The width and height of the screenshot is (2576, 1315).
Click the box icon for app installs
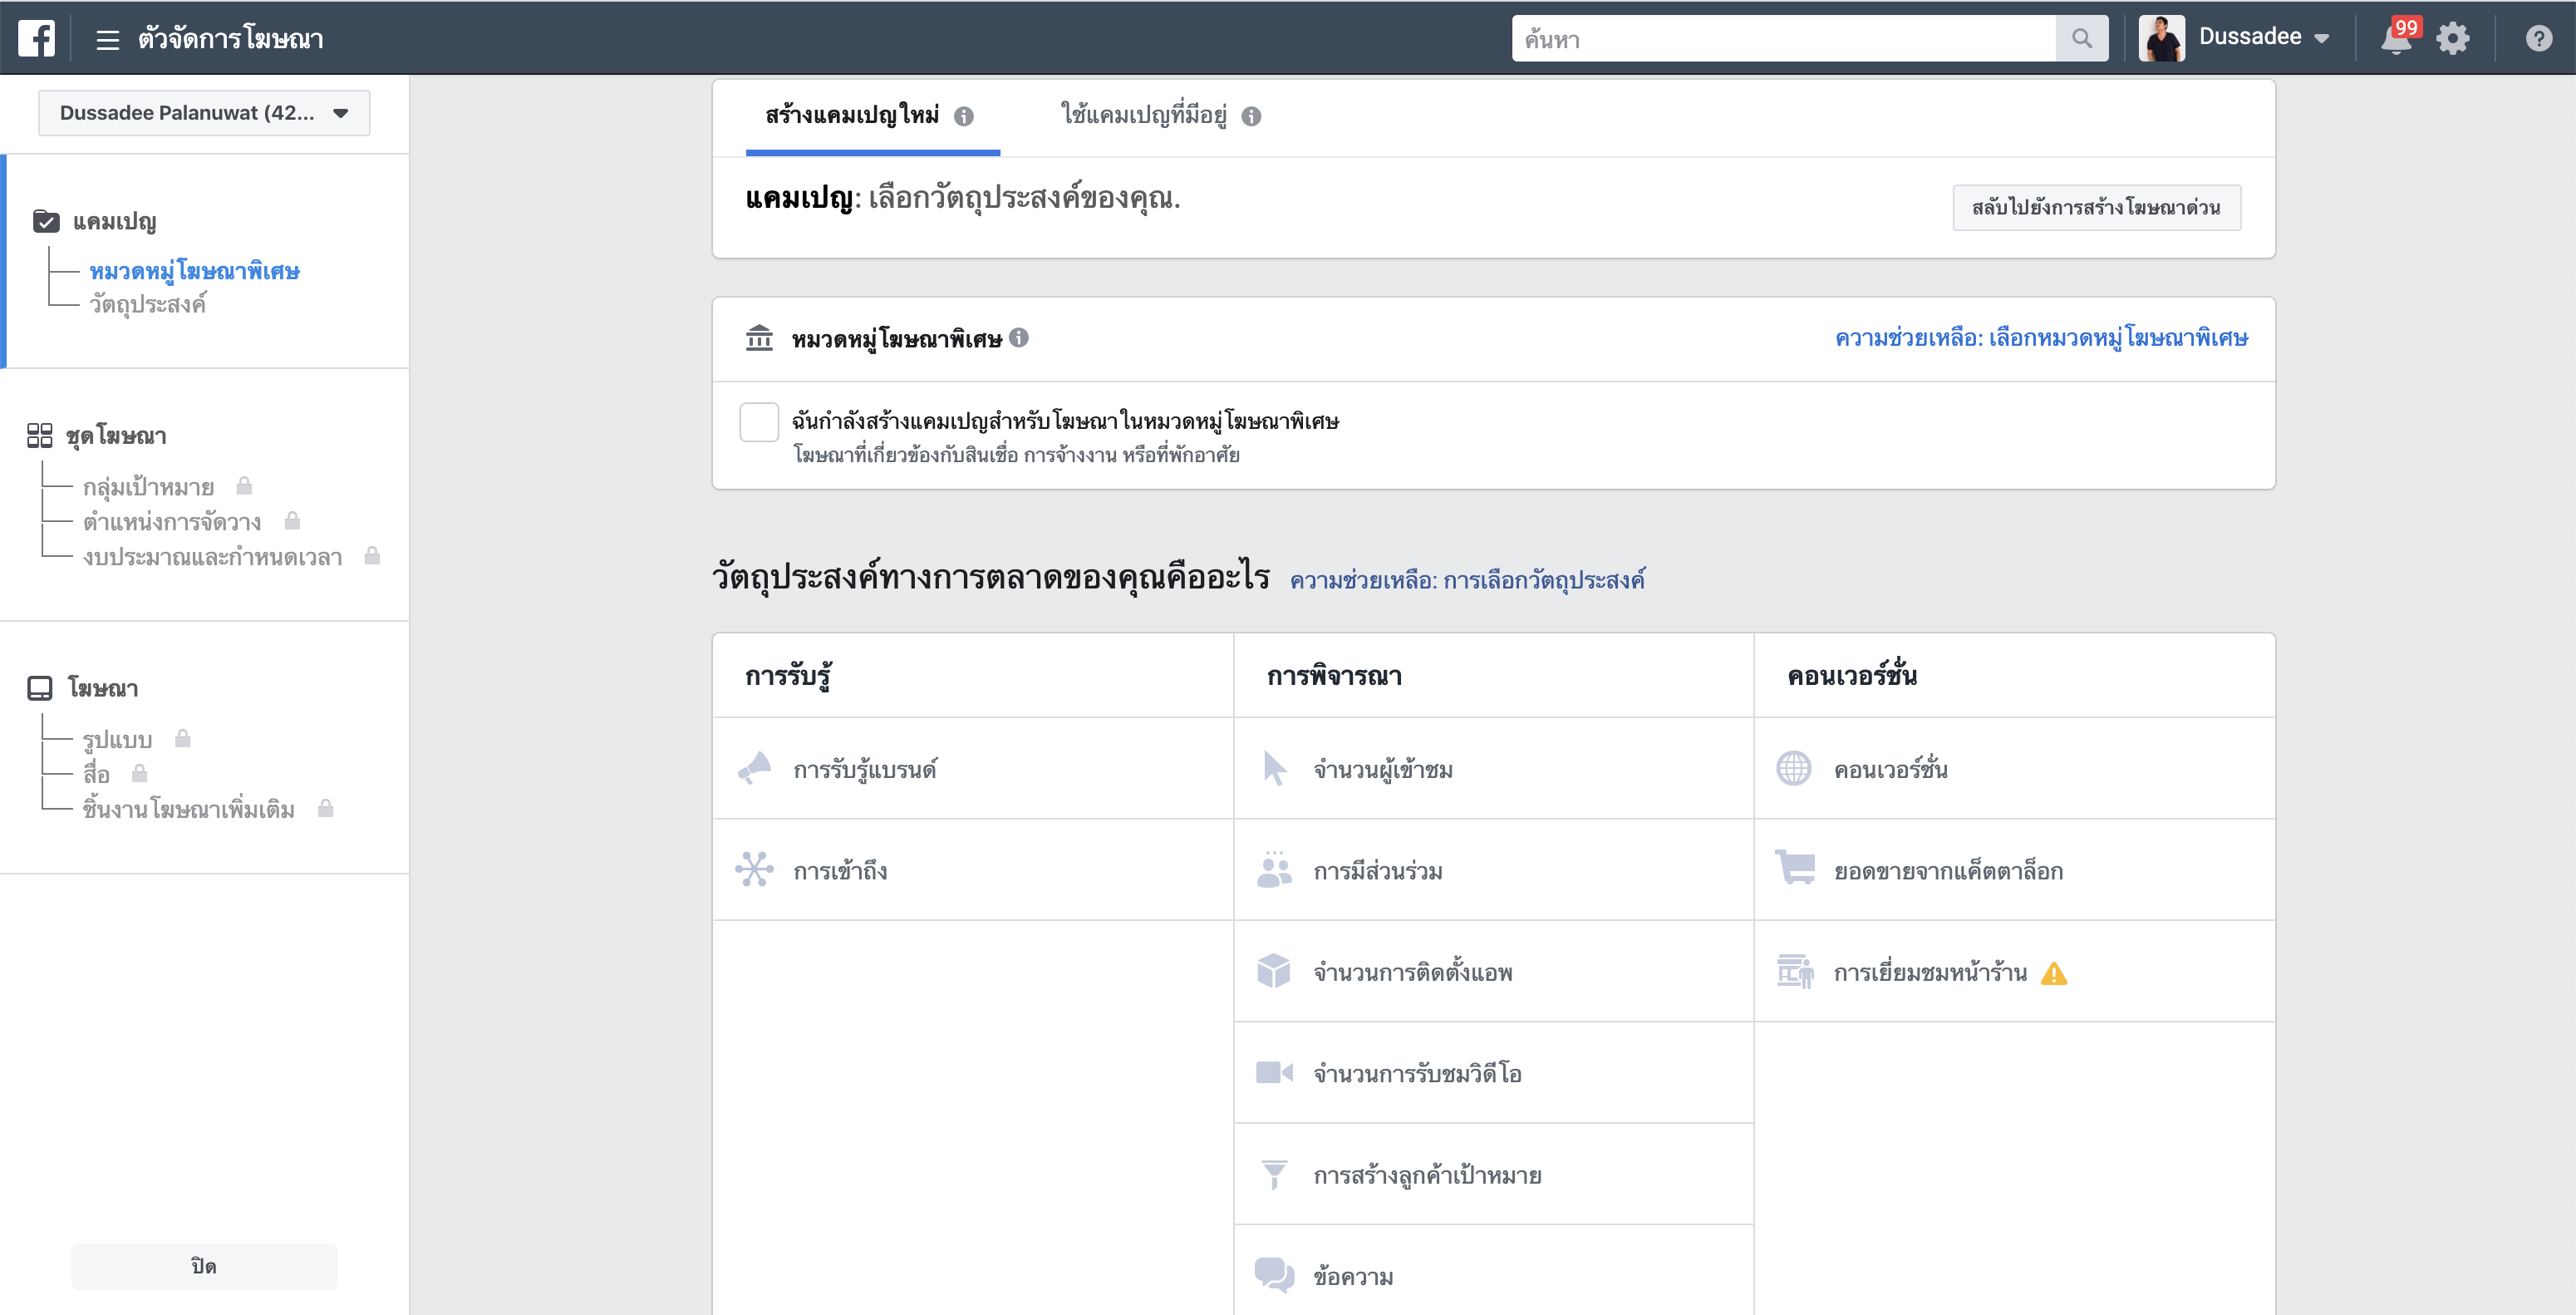coord(1274,970)
